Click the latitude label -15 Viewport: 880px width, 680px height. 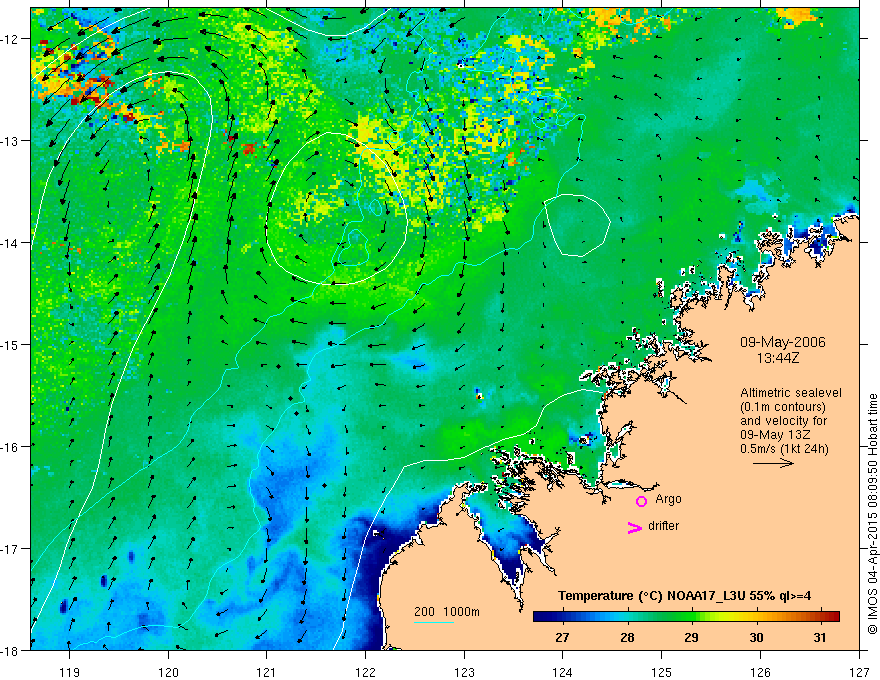pos(10,344)
